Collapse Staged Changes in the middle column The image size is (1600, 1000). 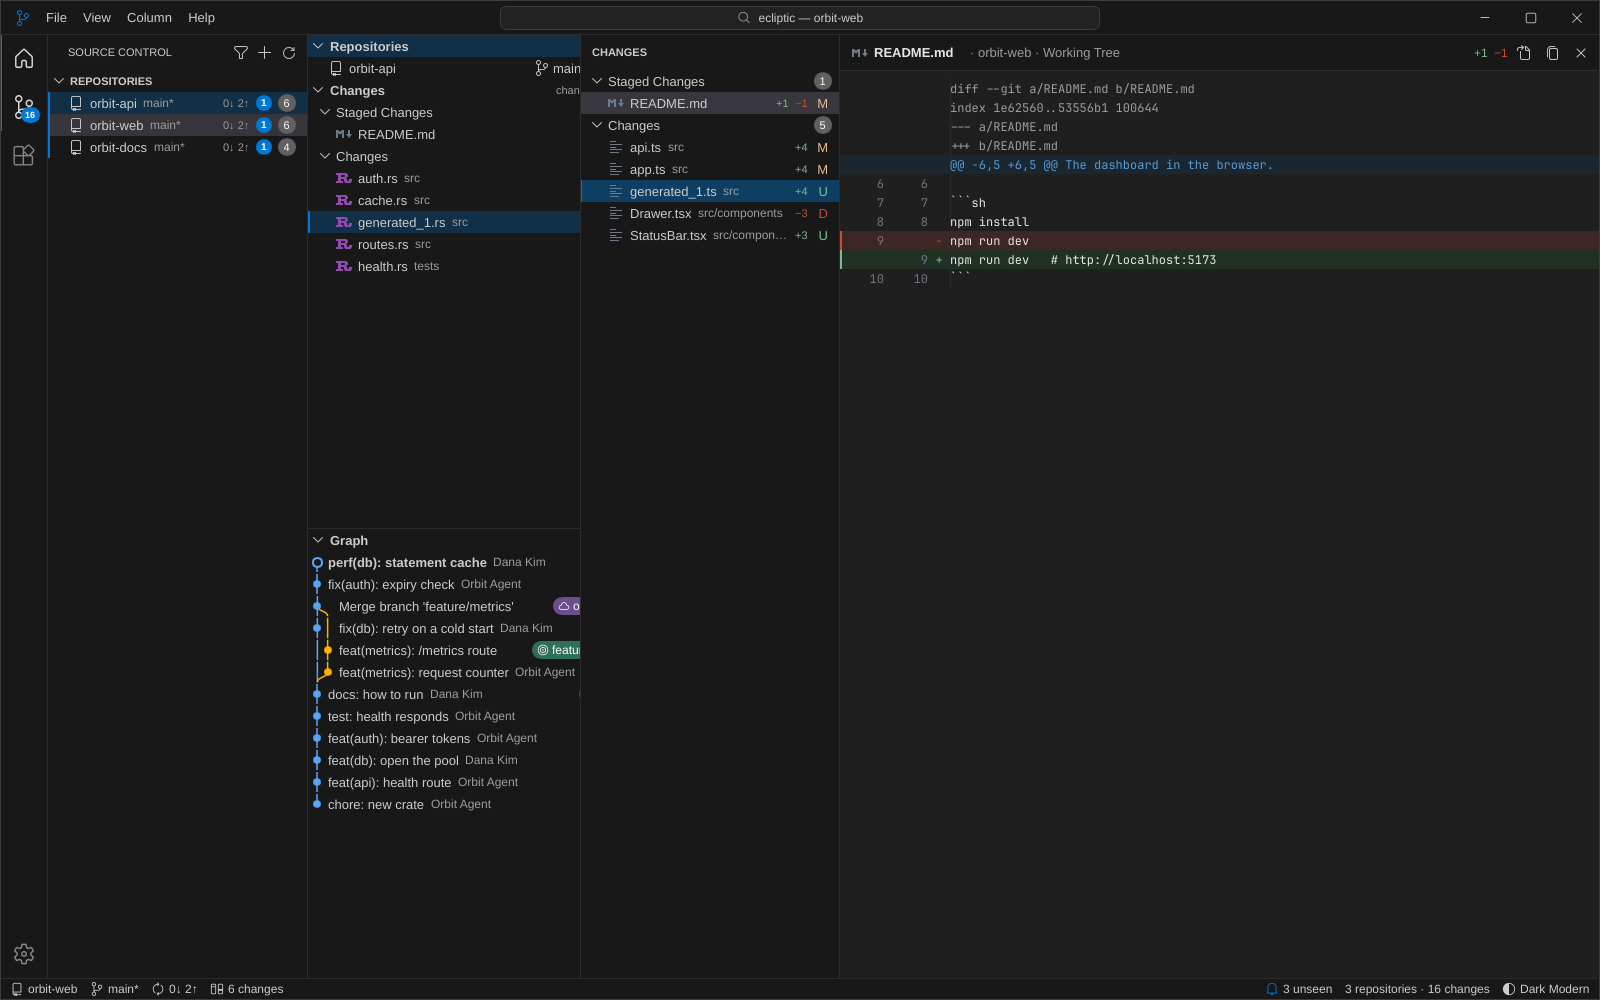325,112
